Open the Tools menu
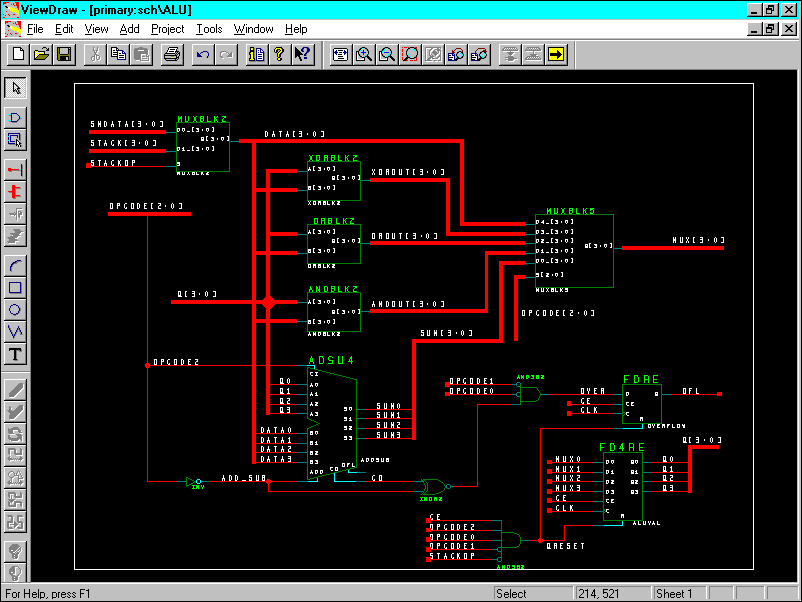The width and height of the screenshot is (802, 602). tap(209, 29)
